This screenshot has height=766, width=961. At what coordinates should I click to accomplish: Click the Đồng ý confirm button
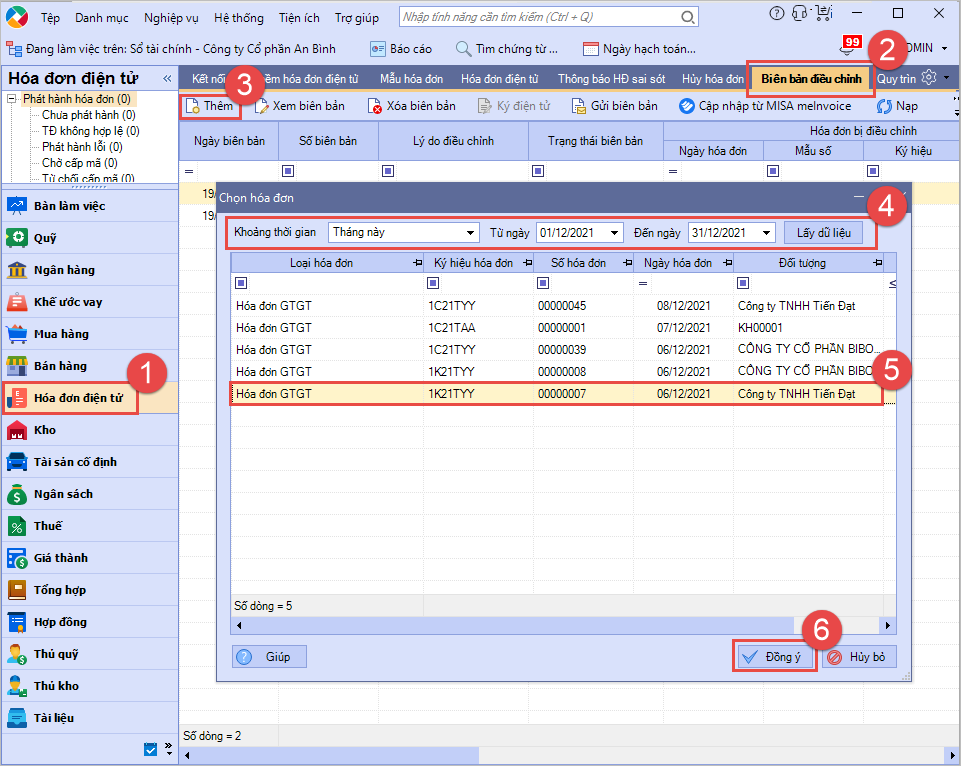click(x=773, y=657)
